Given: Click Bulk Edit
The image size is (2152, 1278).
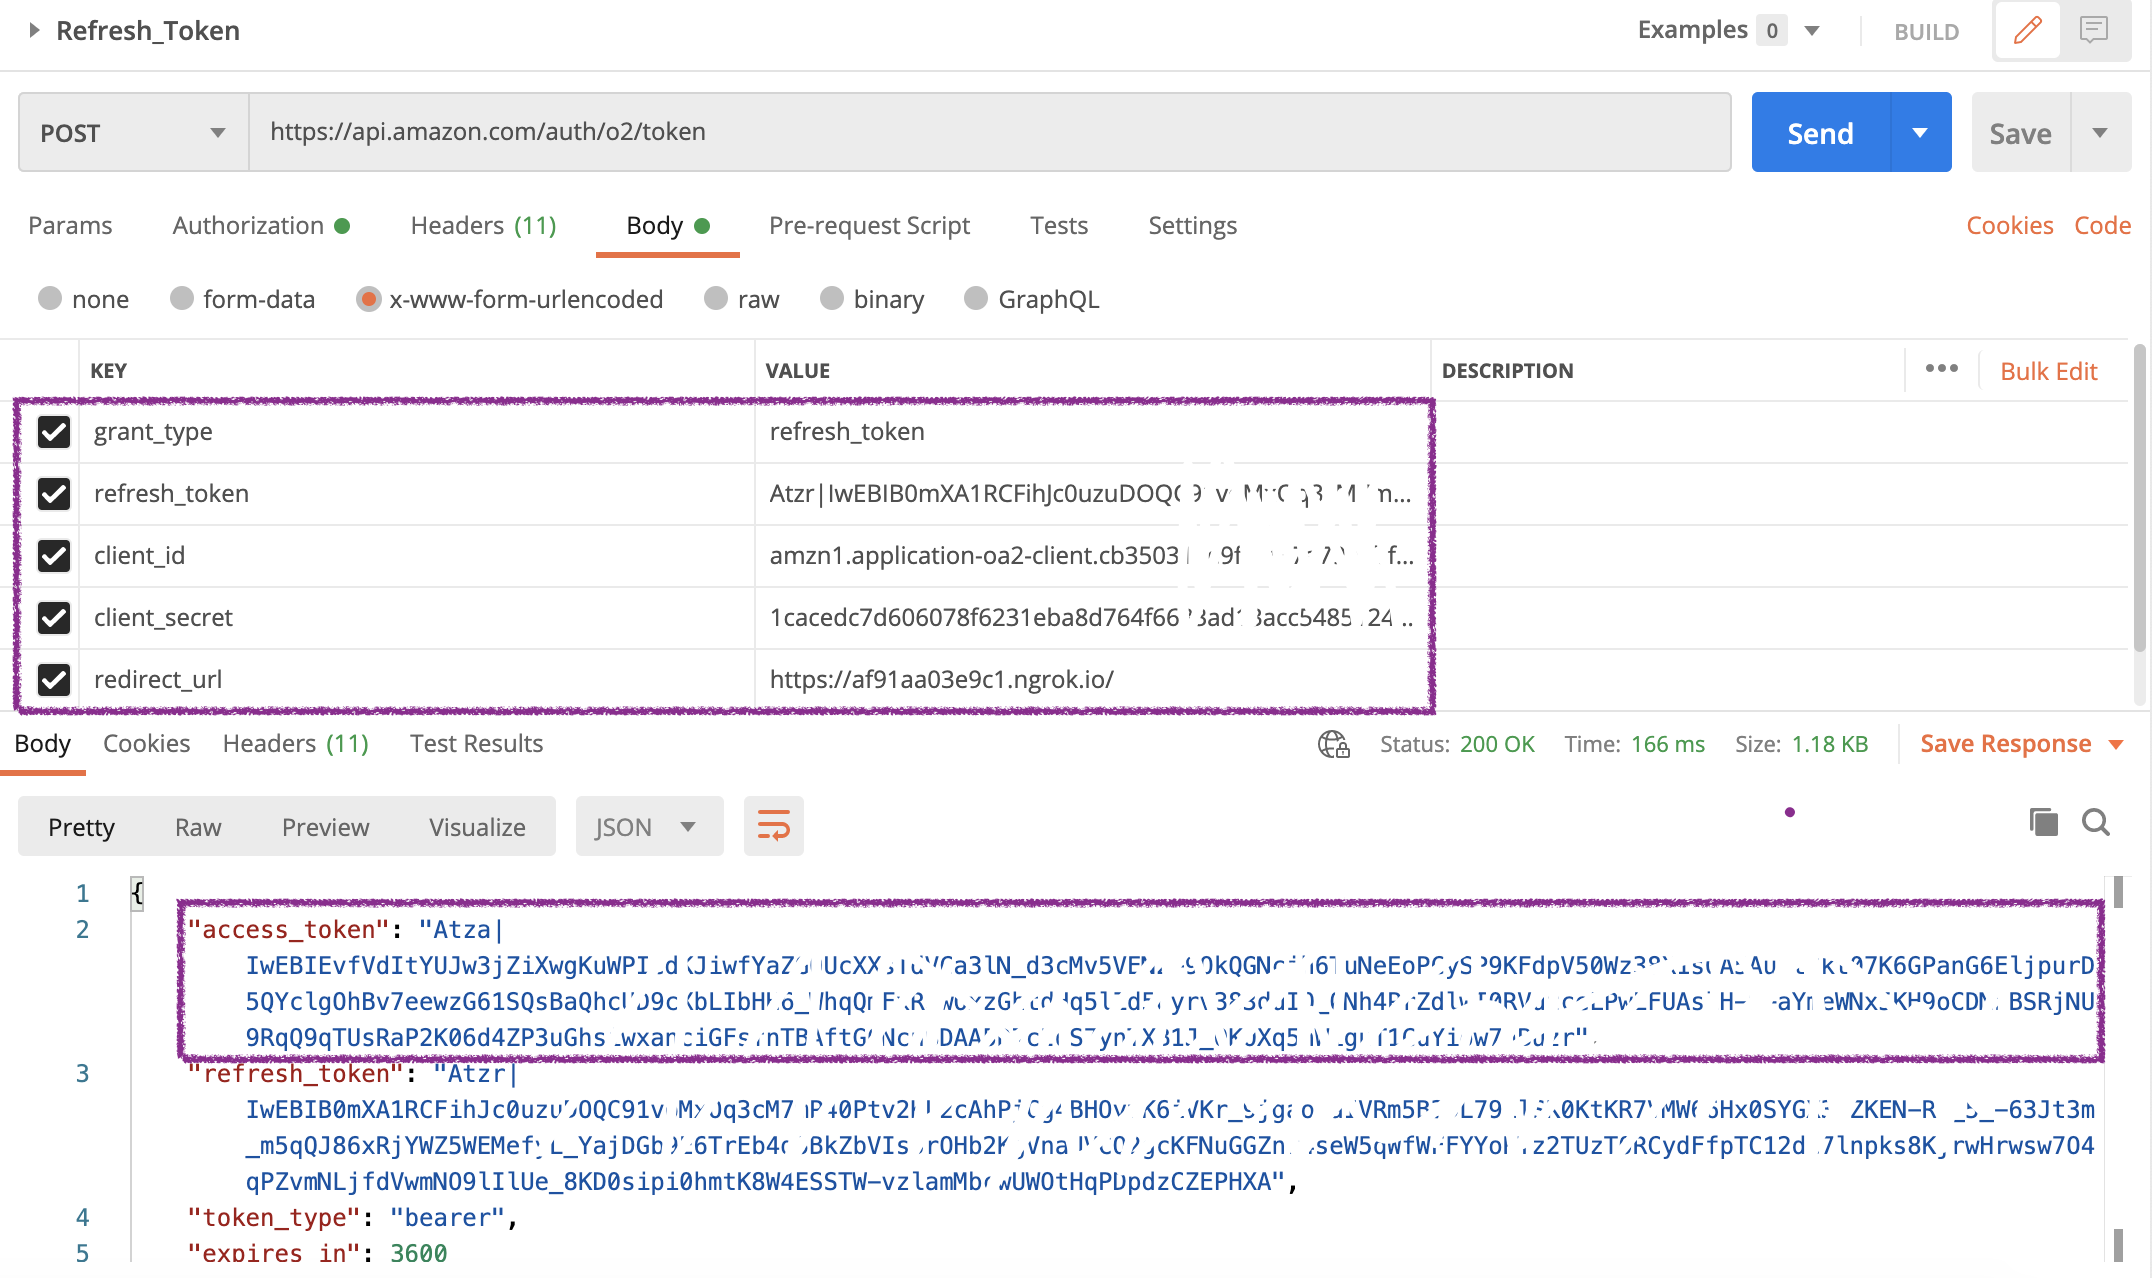Looking at the screenshot, I should 2048,371.
